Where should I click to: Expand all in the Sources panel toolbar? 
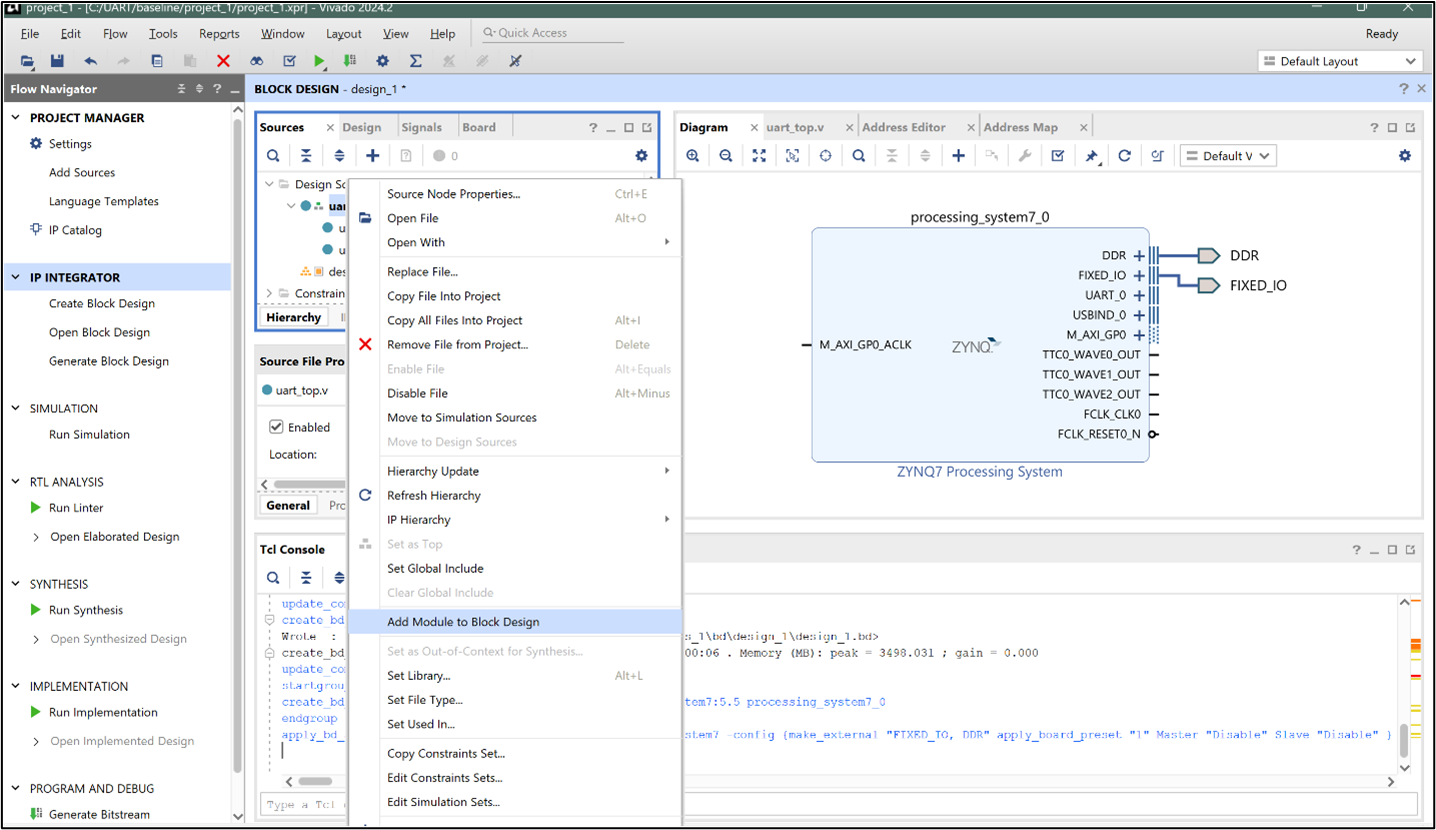coord(339,156)
